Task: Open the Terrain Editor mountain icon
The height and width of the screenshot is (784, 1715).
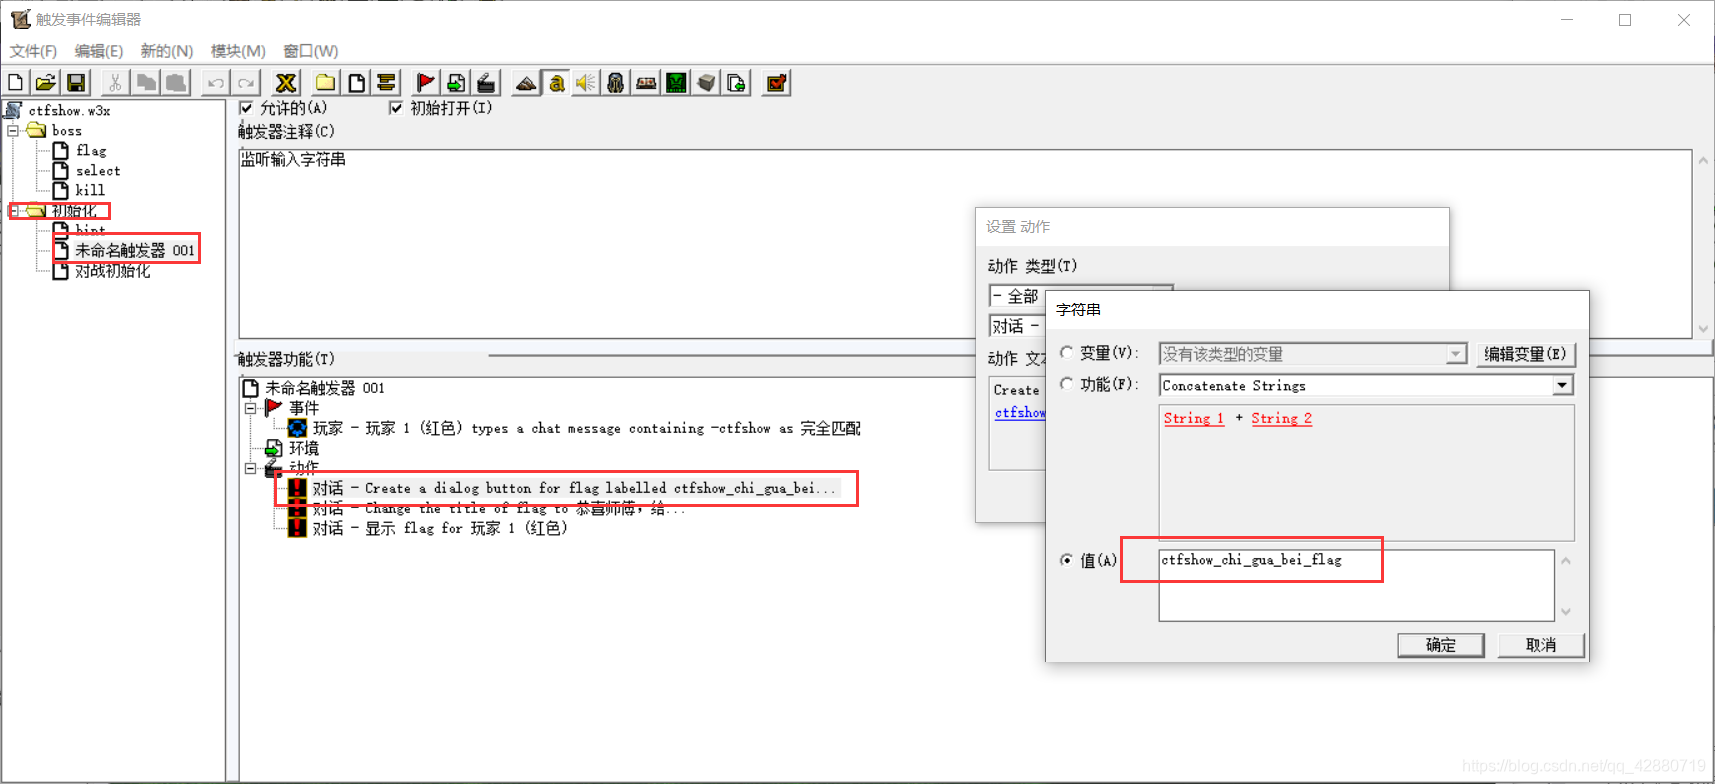Action: pos(526,83)
